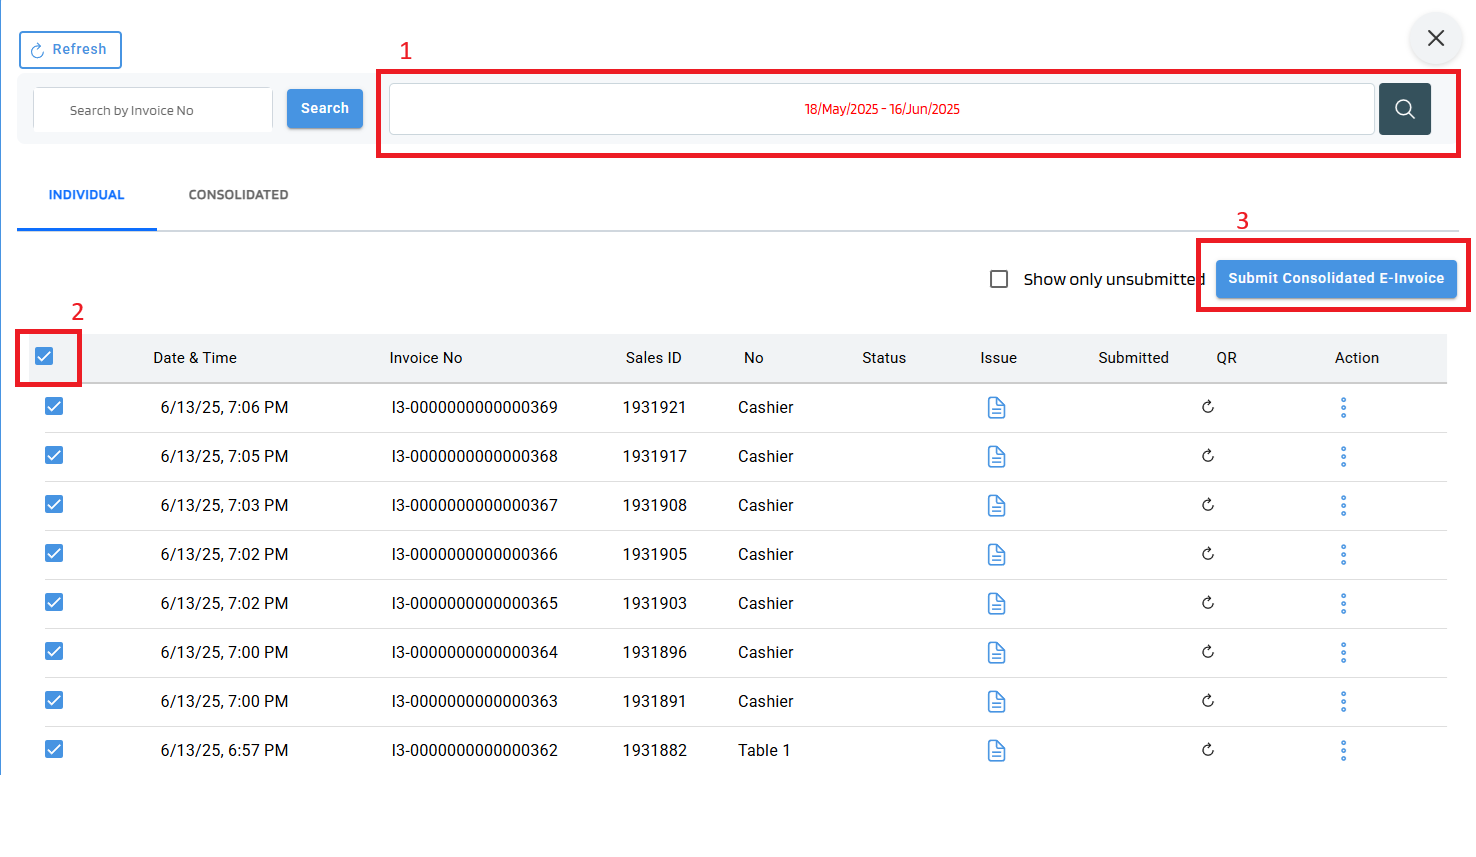Close the invoice dialog with X

coord(1436,38)
